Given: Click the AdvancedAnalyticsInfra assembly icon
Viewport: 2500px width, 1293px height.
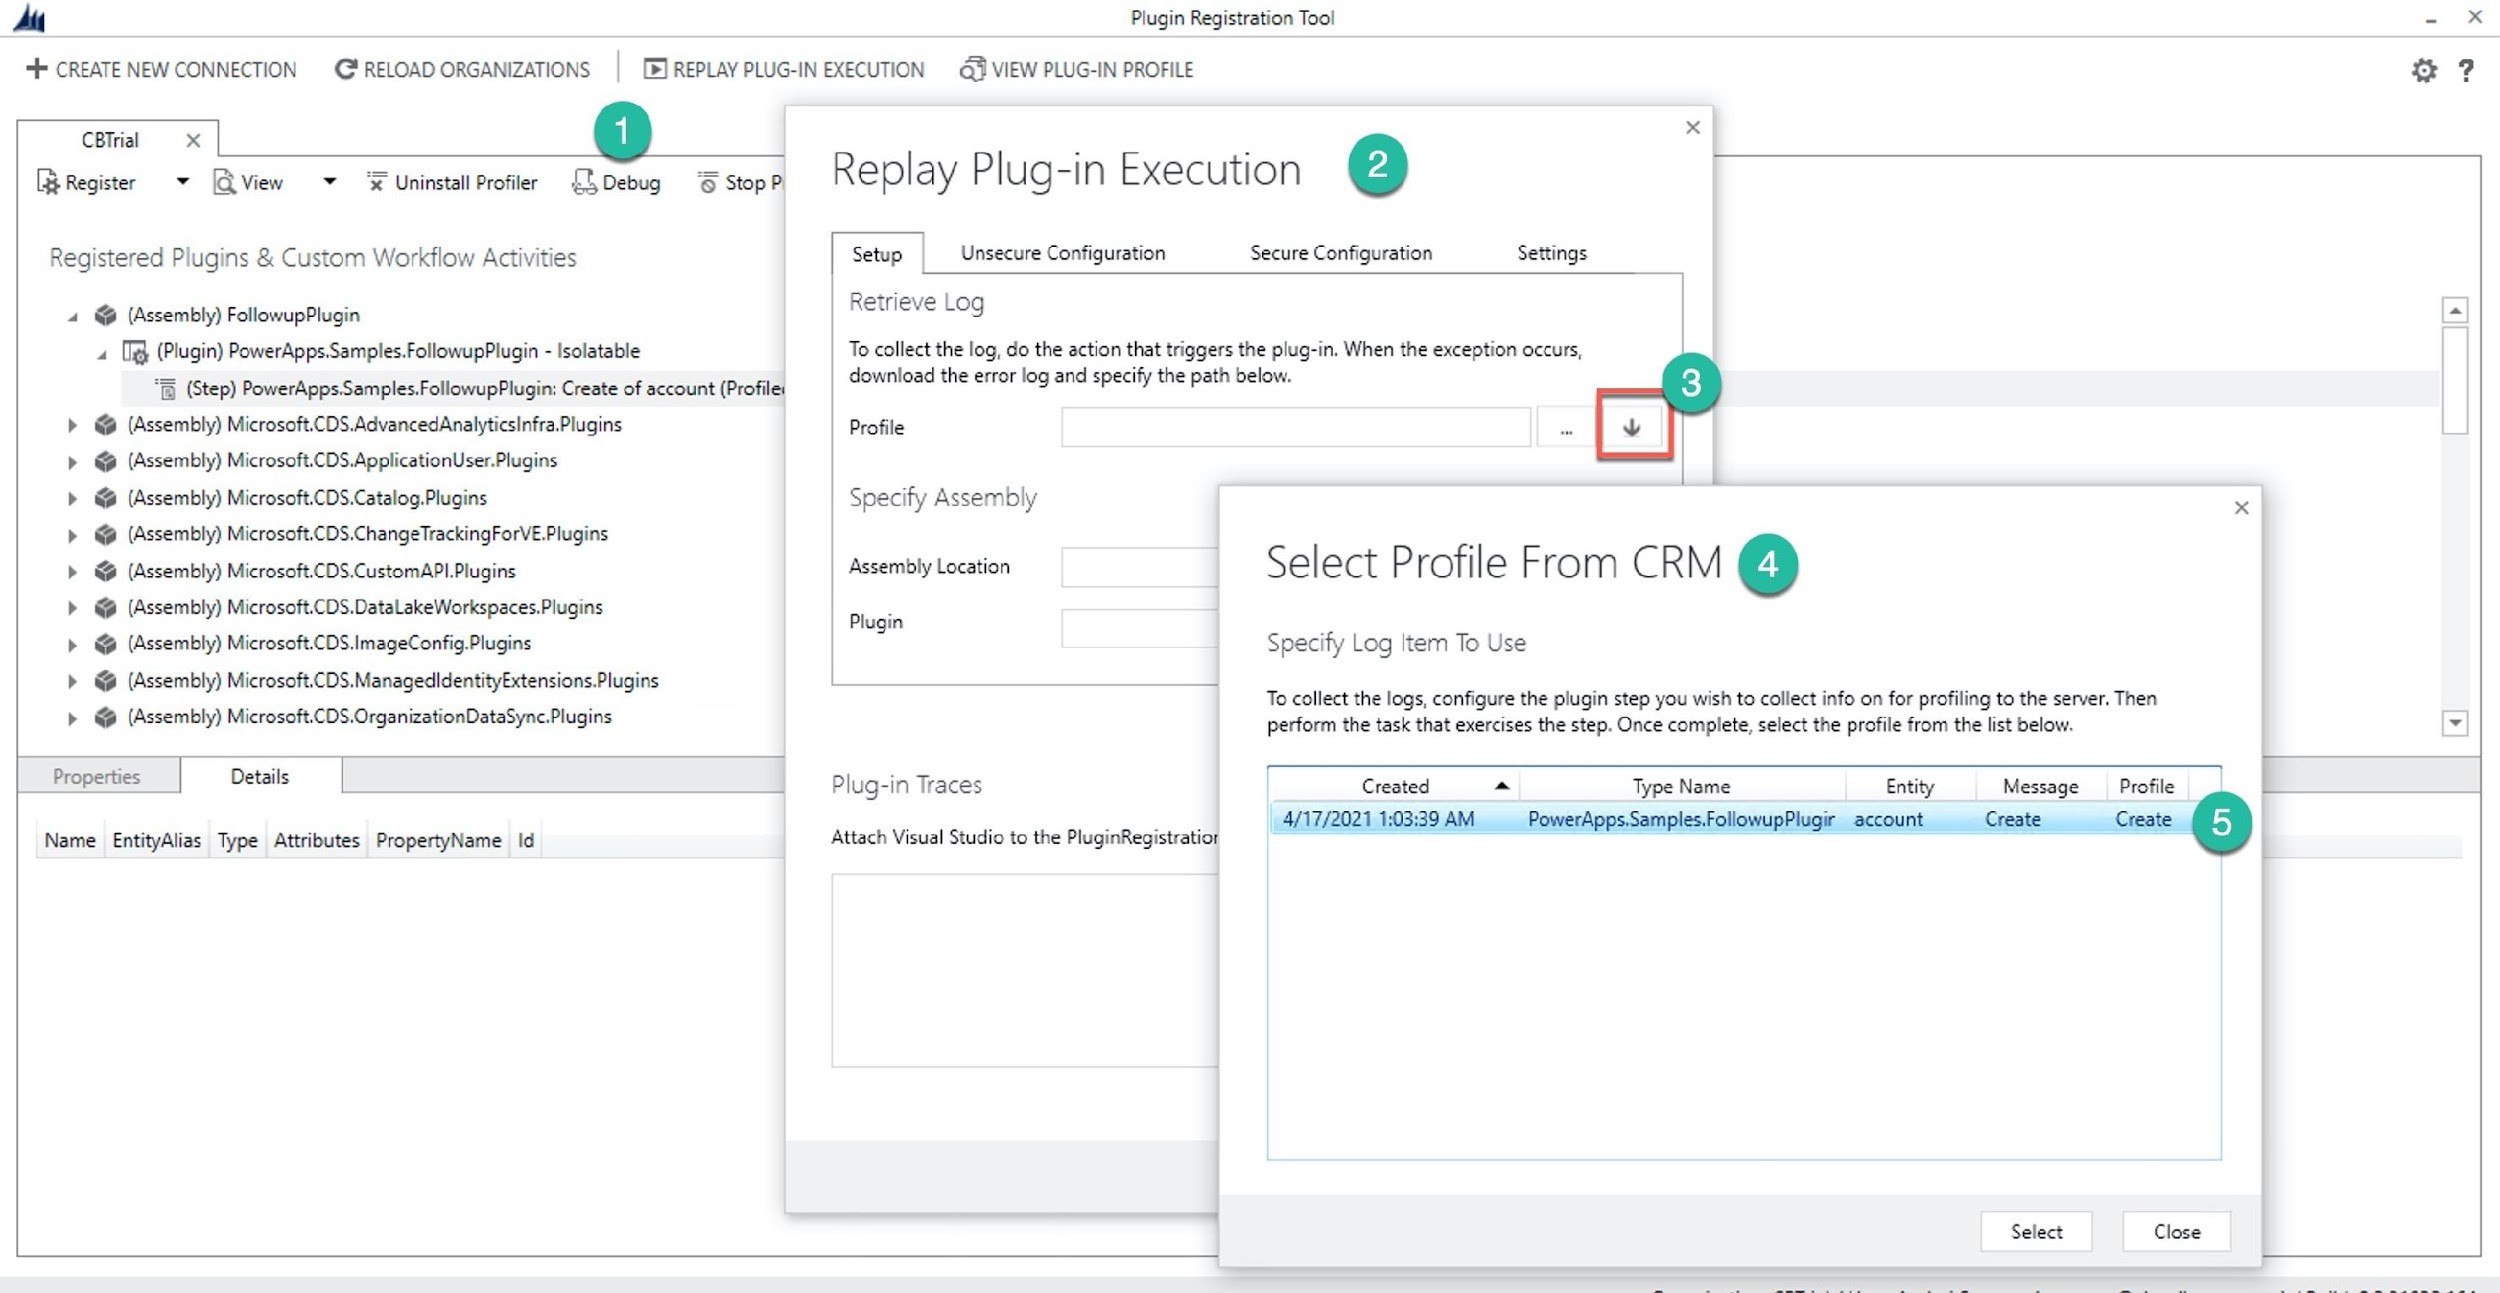Looking at the screenshot, I should [x=105, y=425].
